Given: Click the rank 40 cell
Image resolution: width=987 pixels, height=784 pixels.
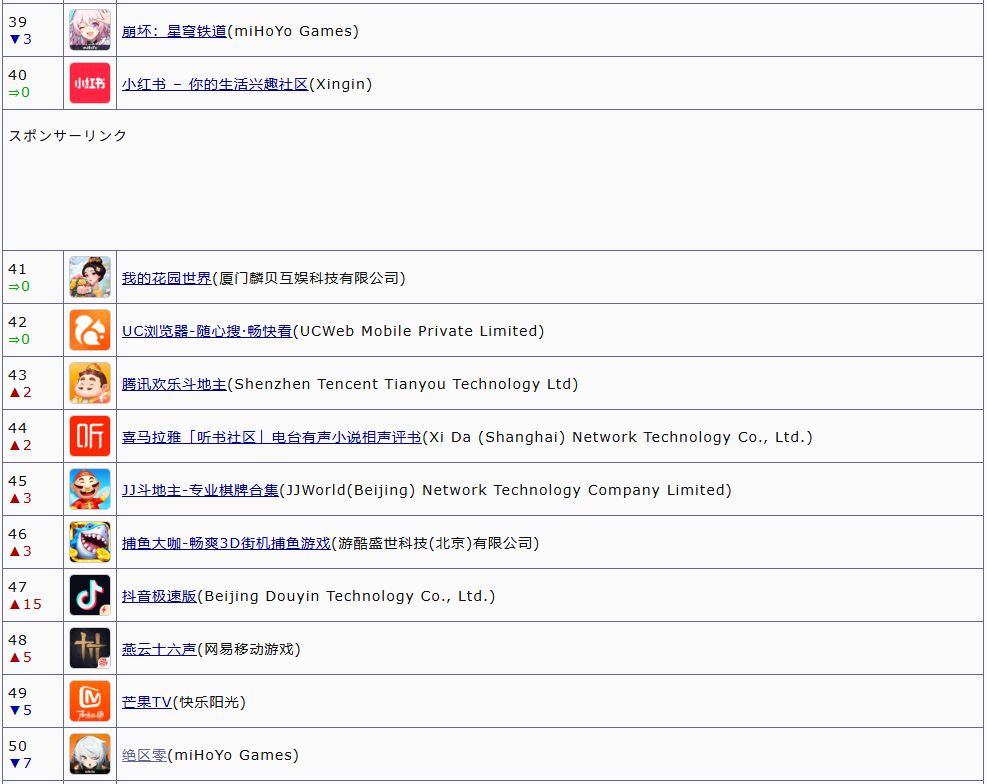Looking at the screenshot, I should (x=33, y=83).
